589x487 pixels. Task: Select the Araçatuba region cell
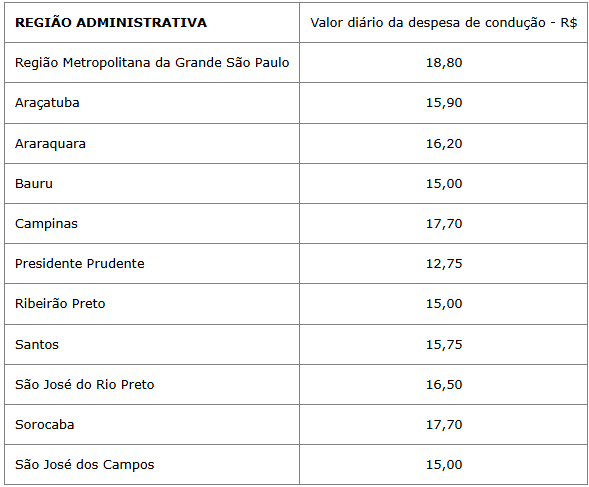[x=152, y=103]
